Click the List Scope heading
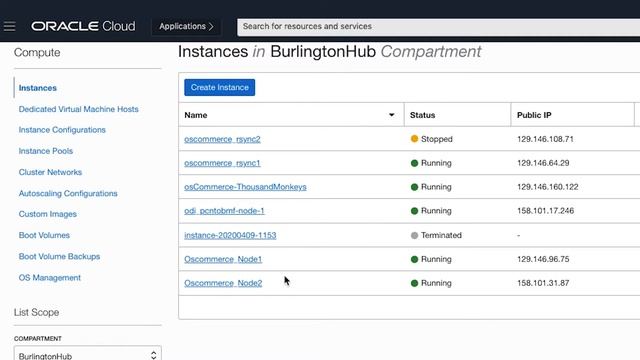 coord(36,312)
